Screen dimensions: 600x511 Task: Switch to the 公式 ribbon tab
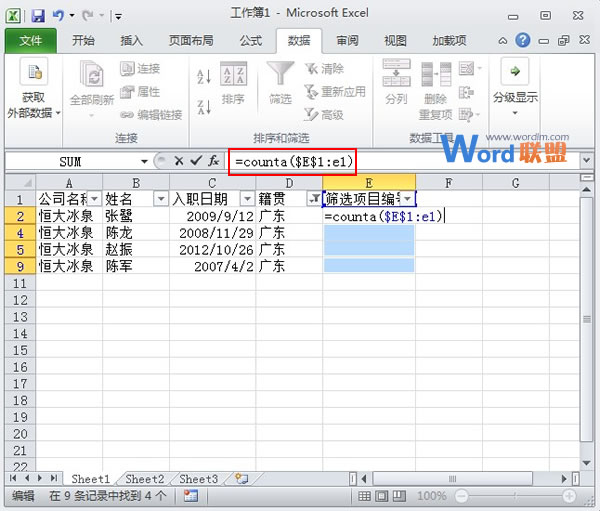pos(251,41)
